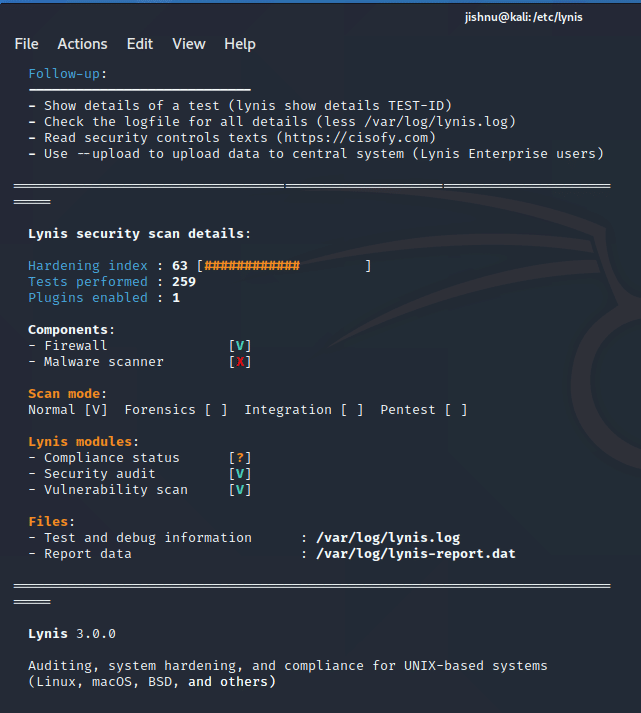
Task: Open the View menu
Action: click(188, 44)
